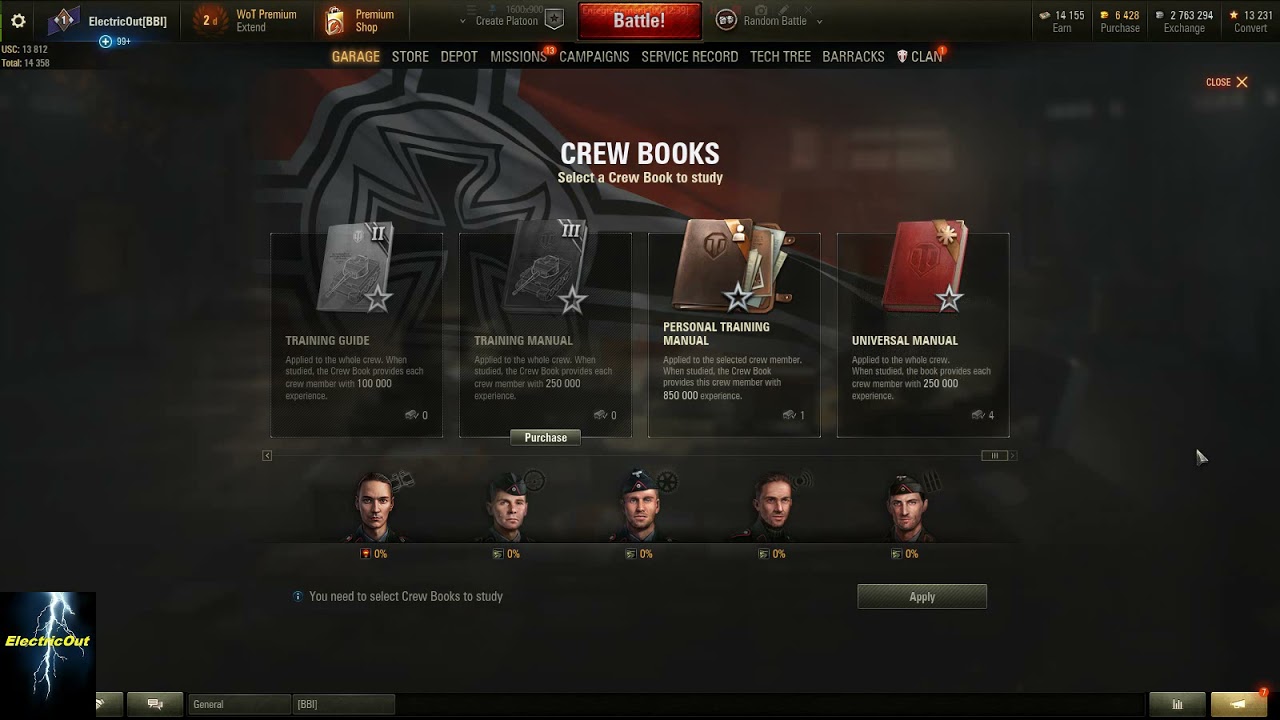Open the statistics icon in bottom bar
Viewport: 1280px width, 720px height.
tap(1177, 704)
